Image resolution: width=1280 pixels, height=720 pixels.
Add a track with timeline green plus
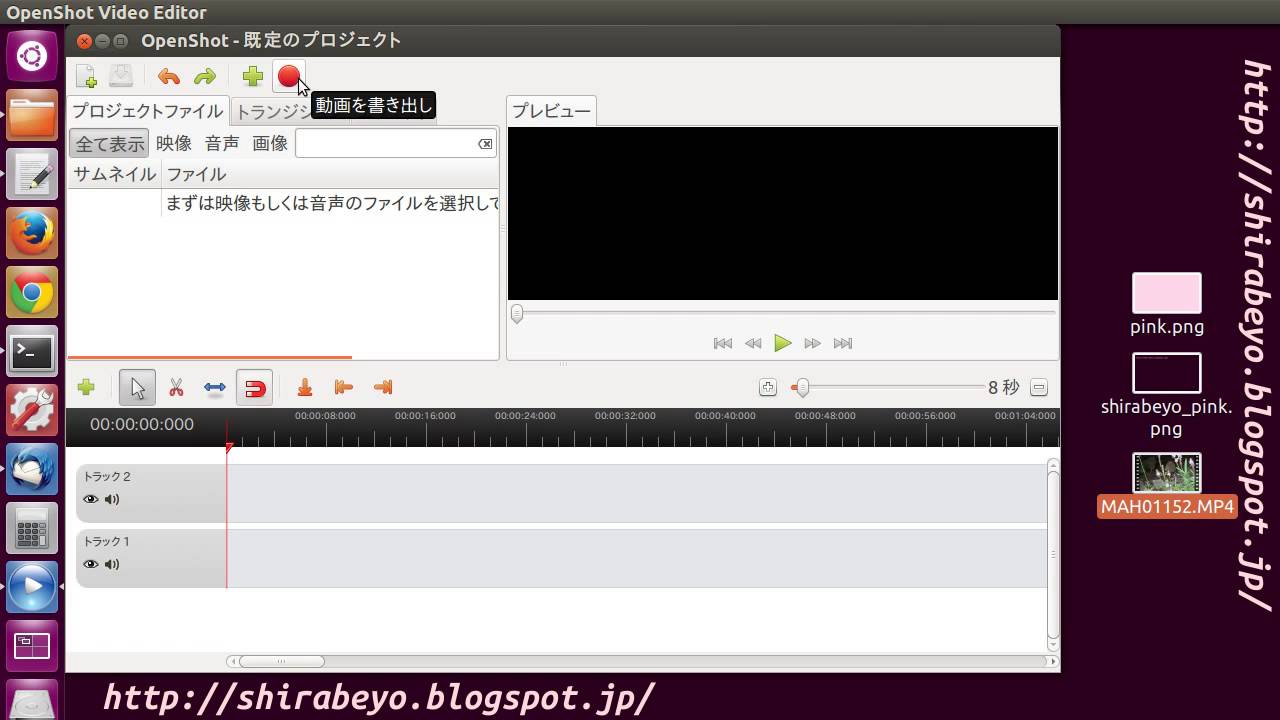coord(86,387)
